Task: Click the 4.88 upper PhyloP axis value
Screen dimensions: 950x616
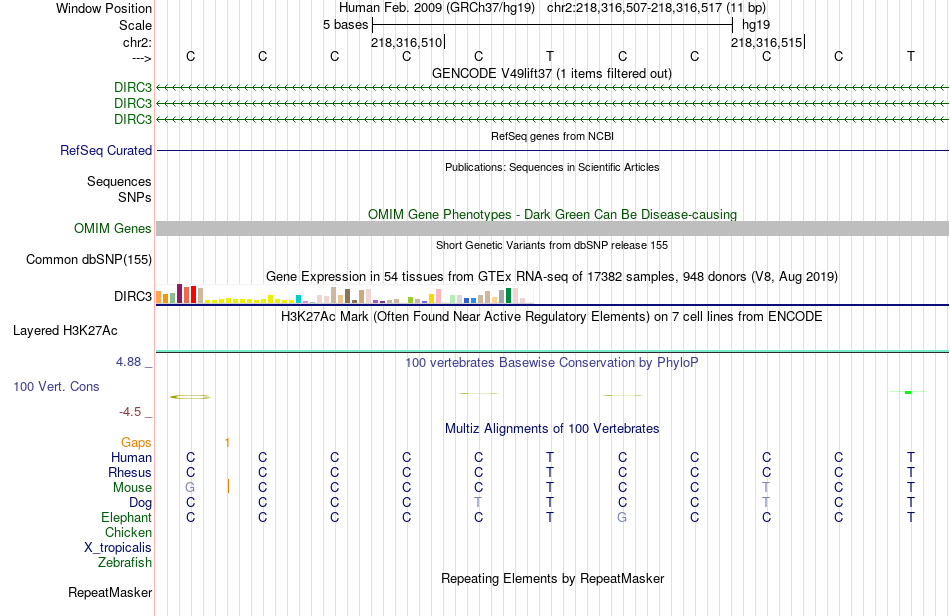Action: coord(128,362)
